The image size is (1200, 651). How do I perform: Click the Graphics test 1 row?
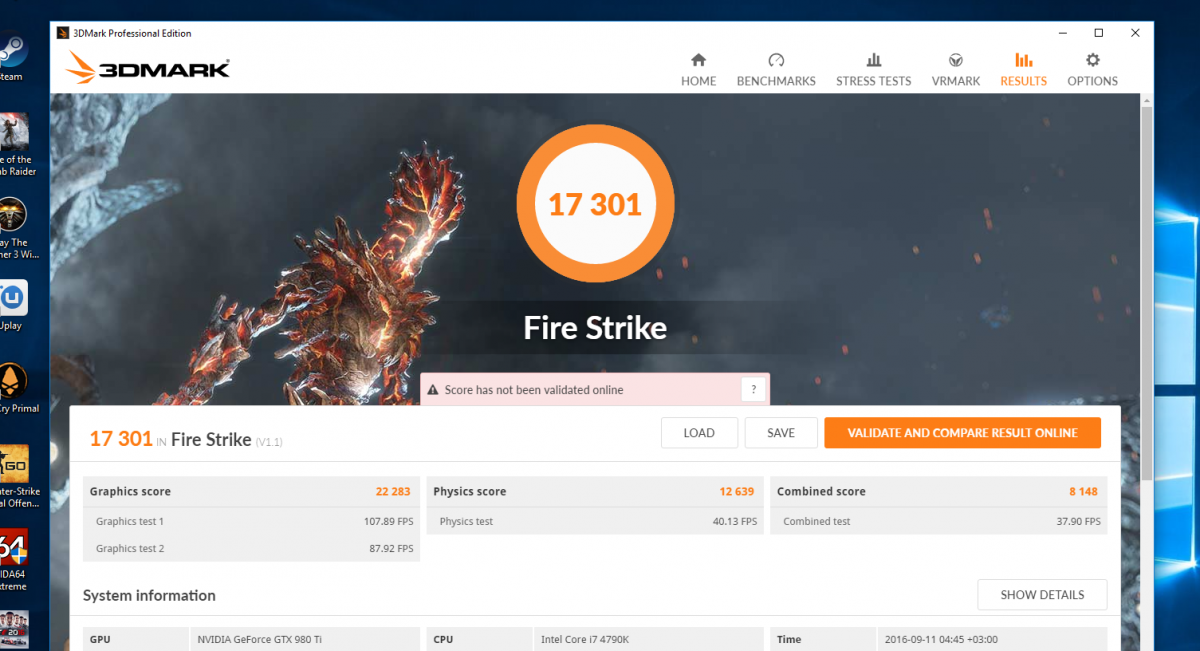[252, 521]
